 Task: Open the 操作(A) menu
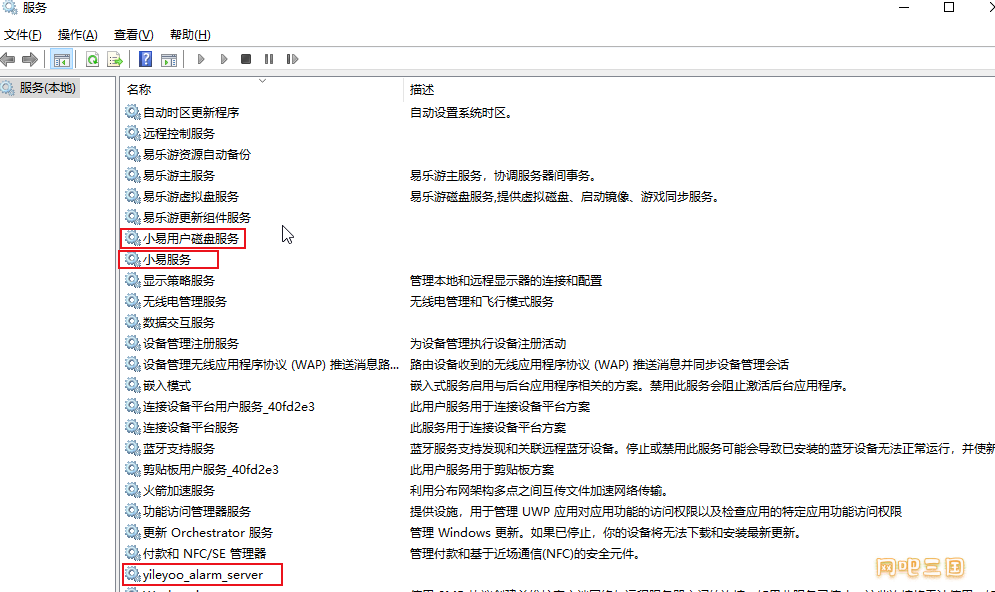(77, 35)
